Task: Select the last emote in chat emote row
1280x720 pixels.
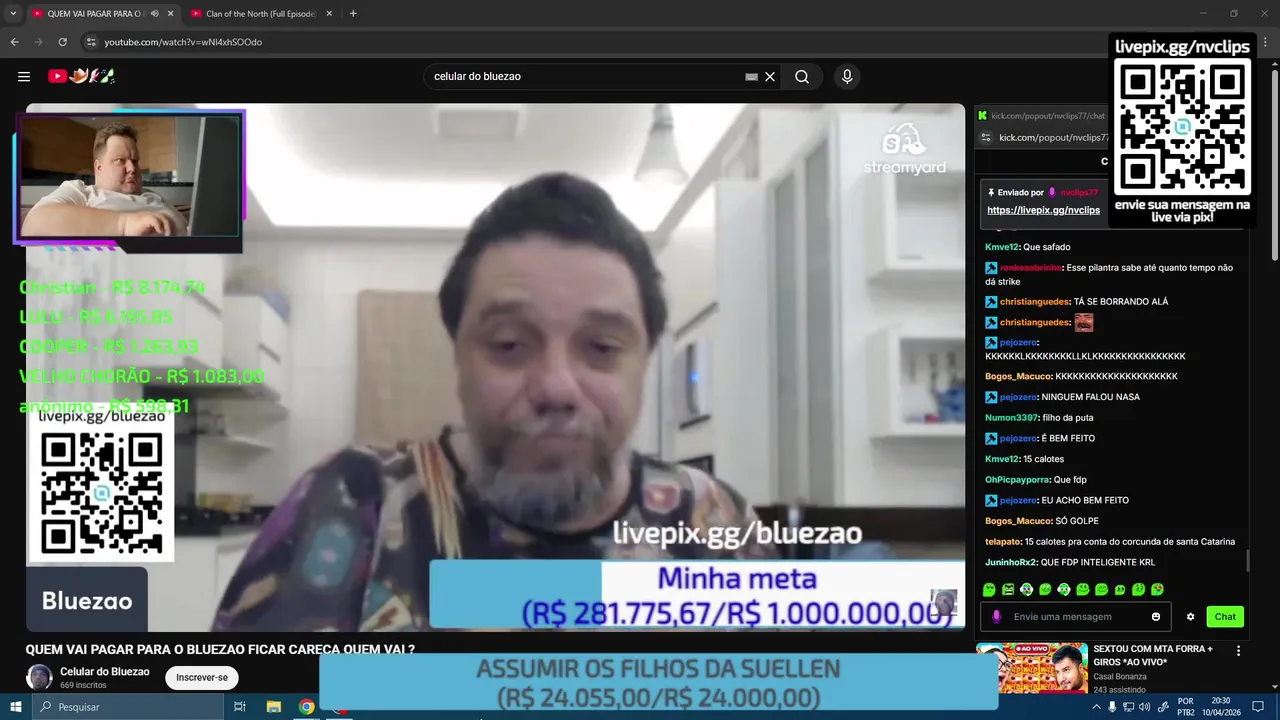Action: click(1157, 590)
